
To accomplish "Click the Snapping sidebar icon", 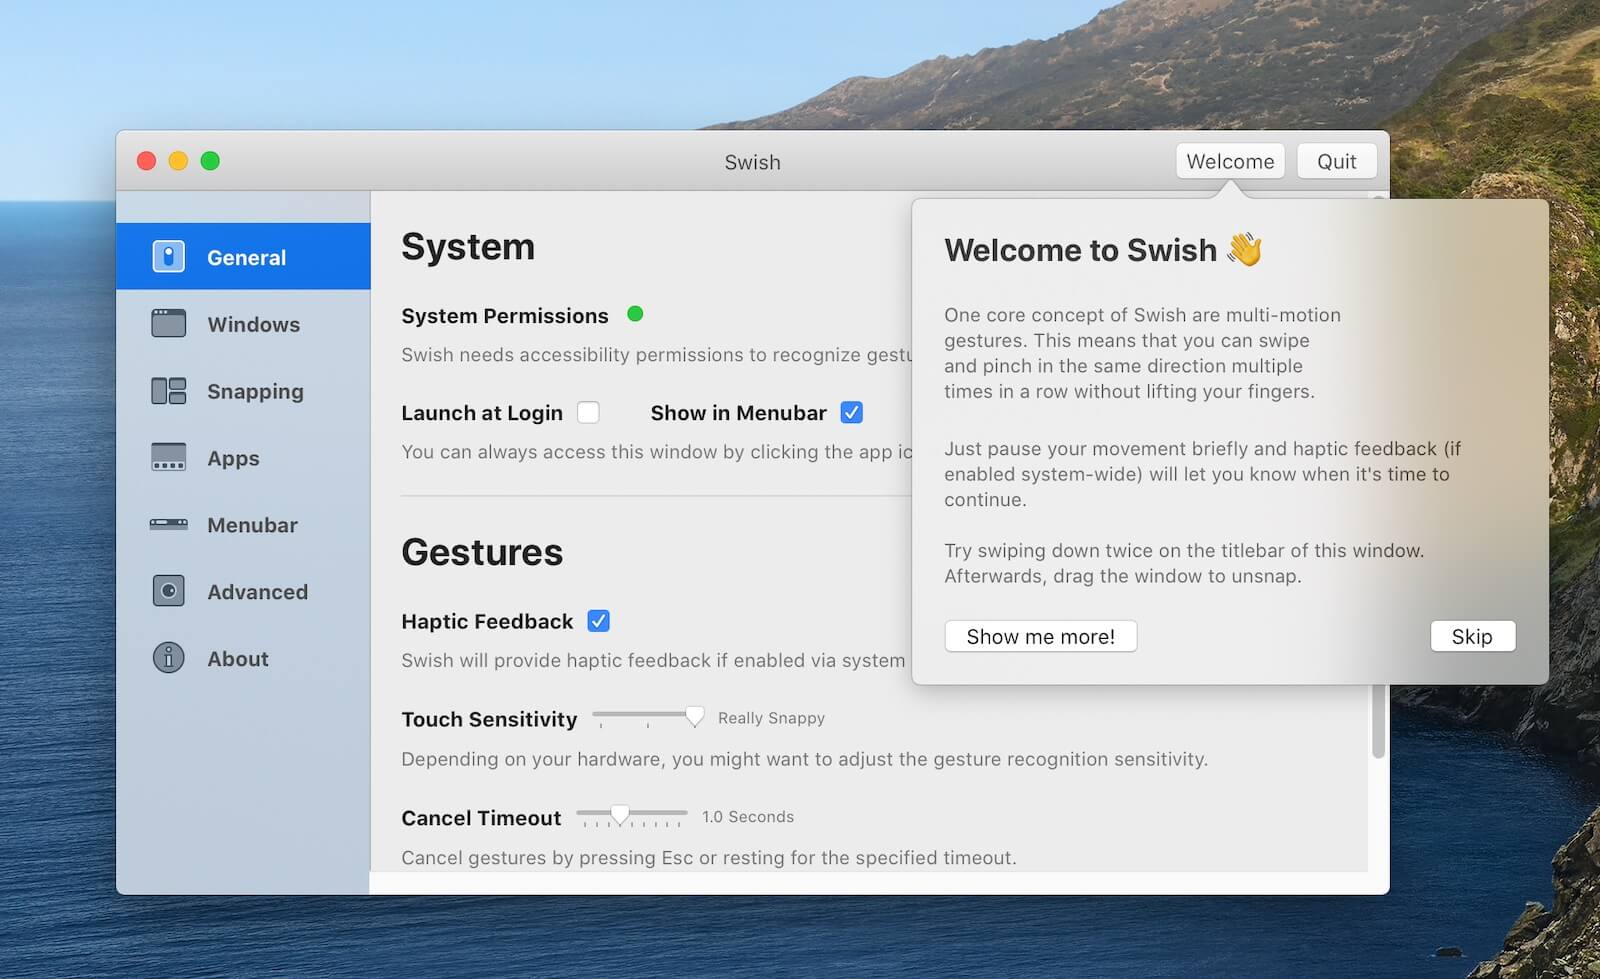I will coord(168,391).
